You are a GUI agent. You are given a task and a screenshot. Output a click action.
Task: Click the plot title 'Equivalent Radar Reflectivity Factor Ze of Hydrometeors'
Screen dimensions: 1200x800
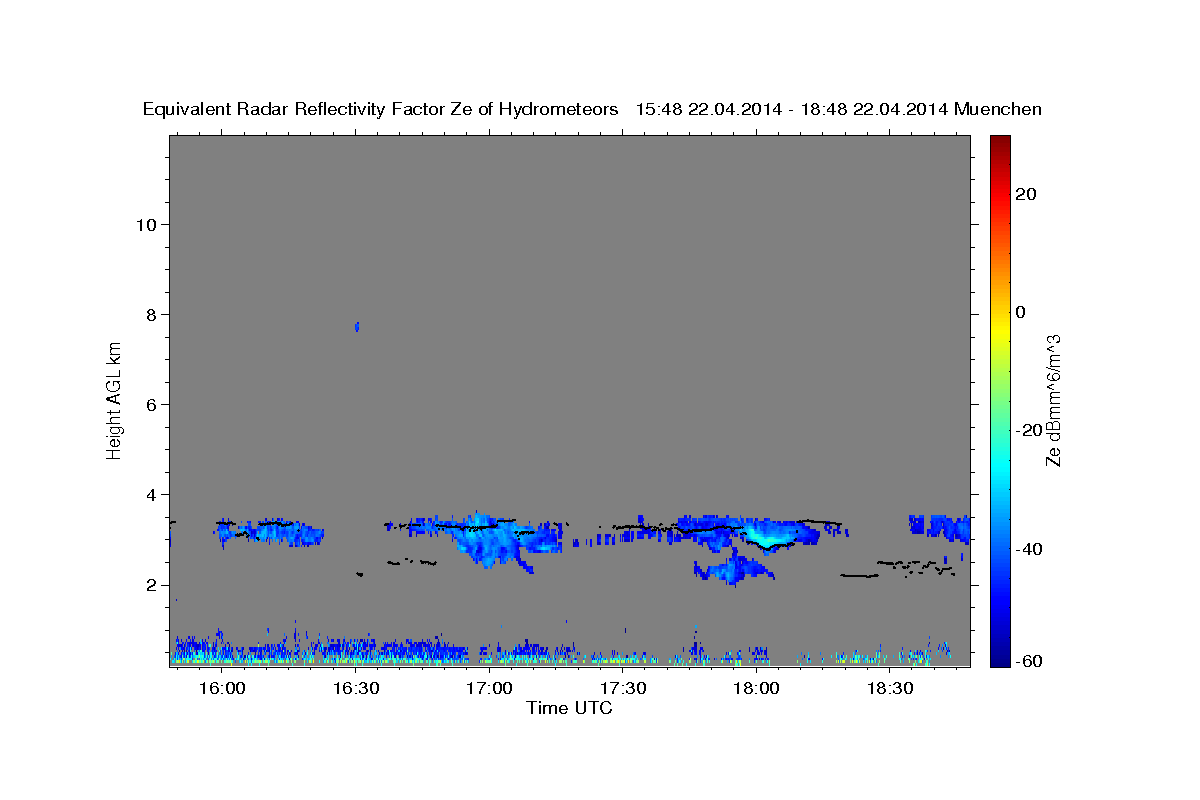381,110
